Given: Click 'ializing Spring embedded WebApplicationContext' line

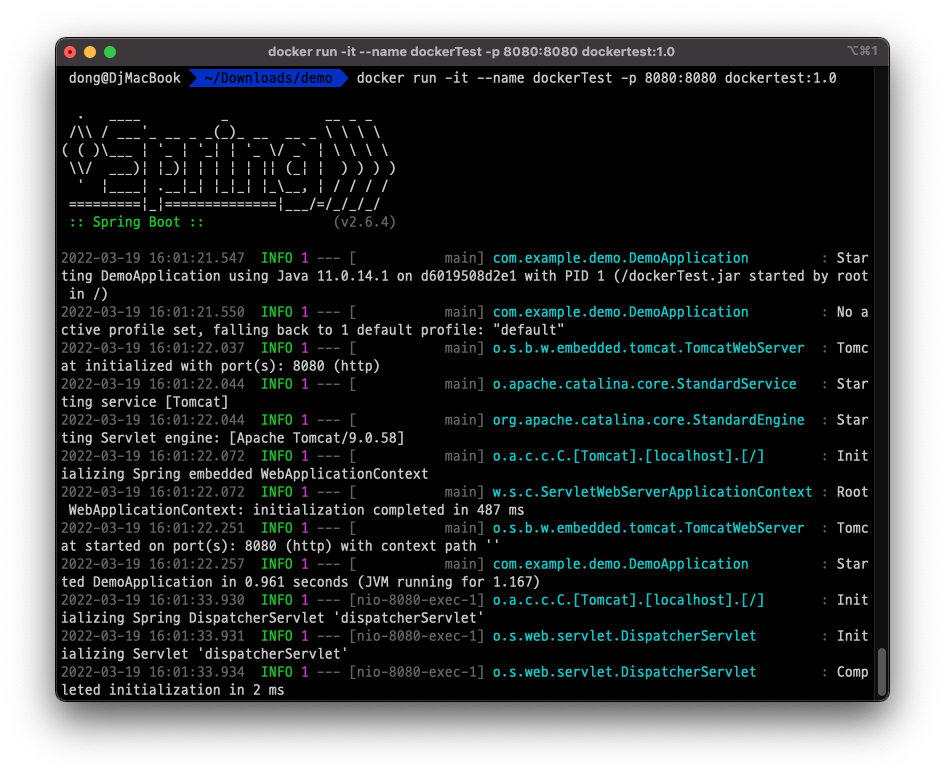Looking at the screenshot, I should [x=245, y=474].
